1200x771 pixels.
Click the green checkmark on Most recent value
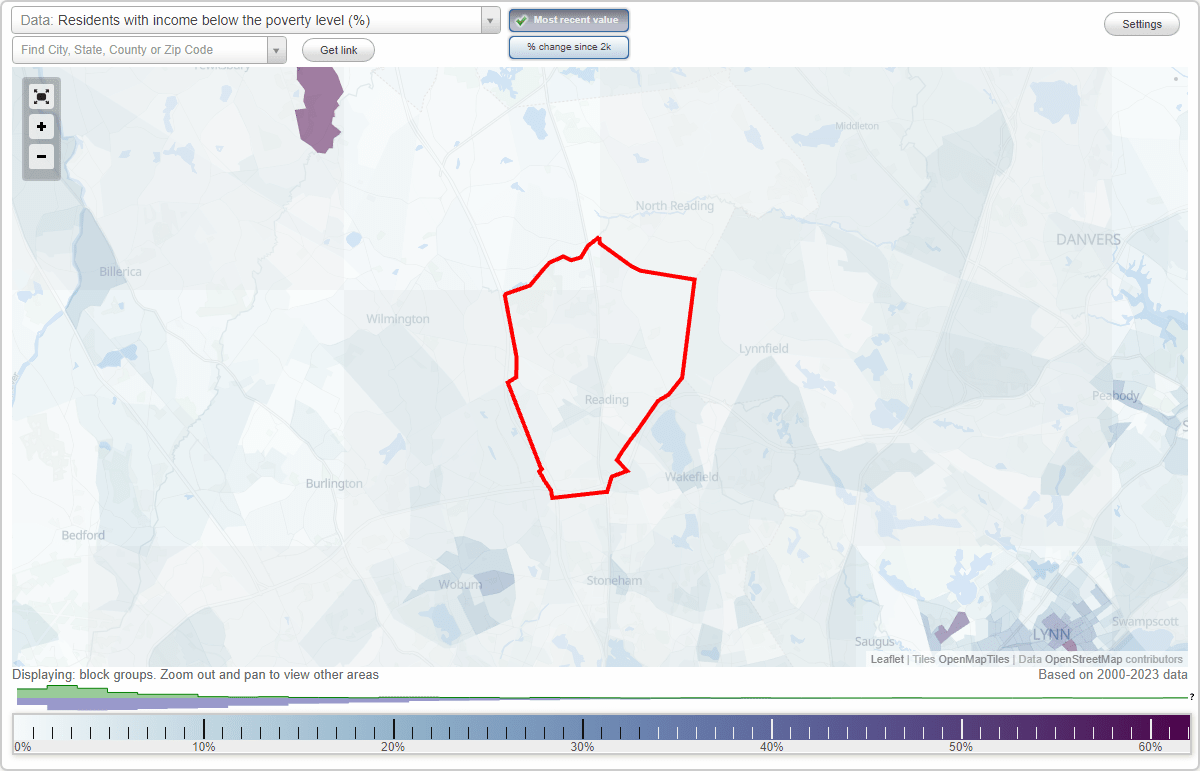[x=520, y=20]
